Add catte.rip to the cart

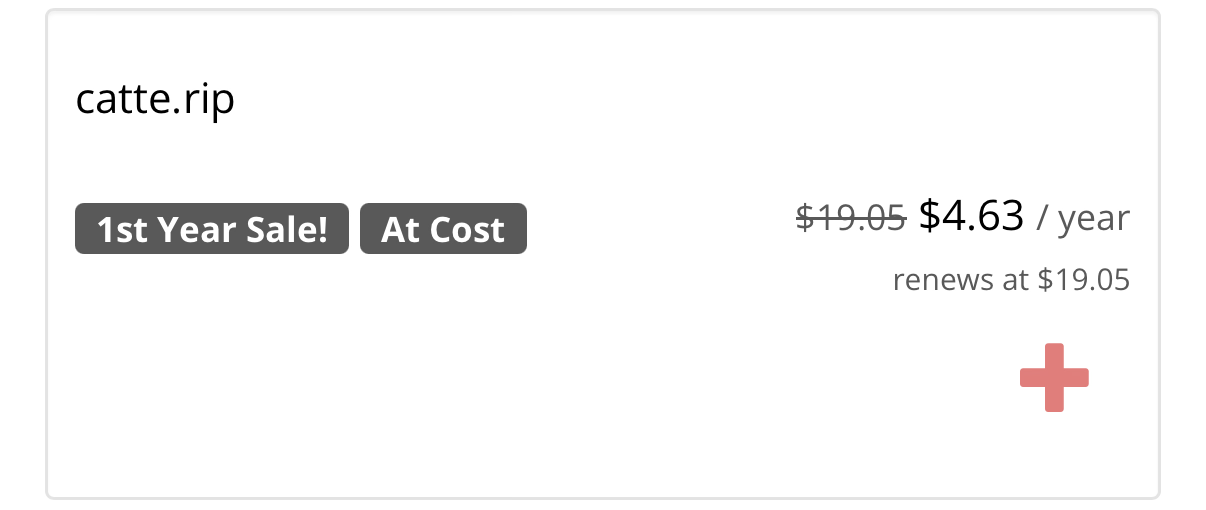pos(1054,378)
